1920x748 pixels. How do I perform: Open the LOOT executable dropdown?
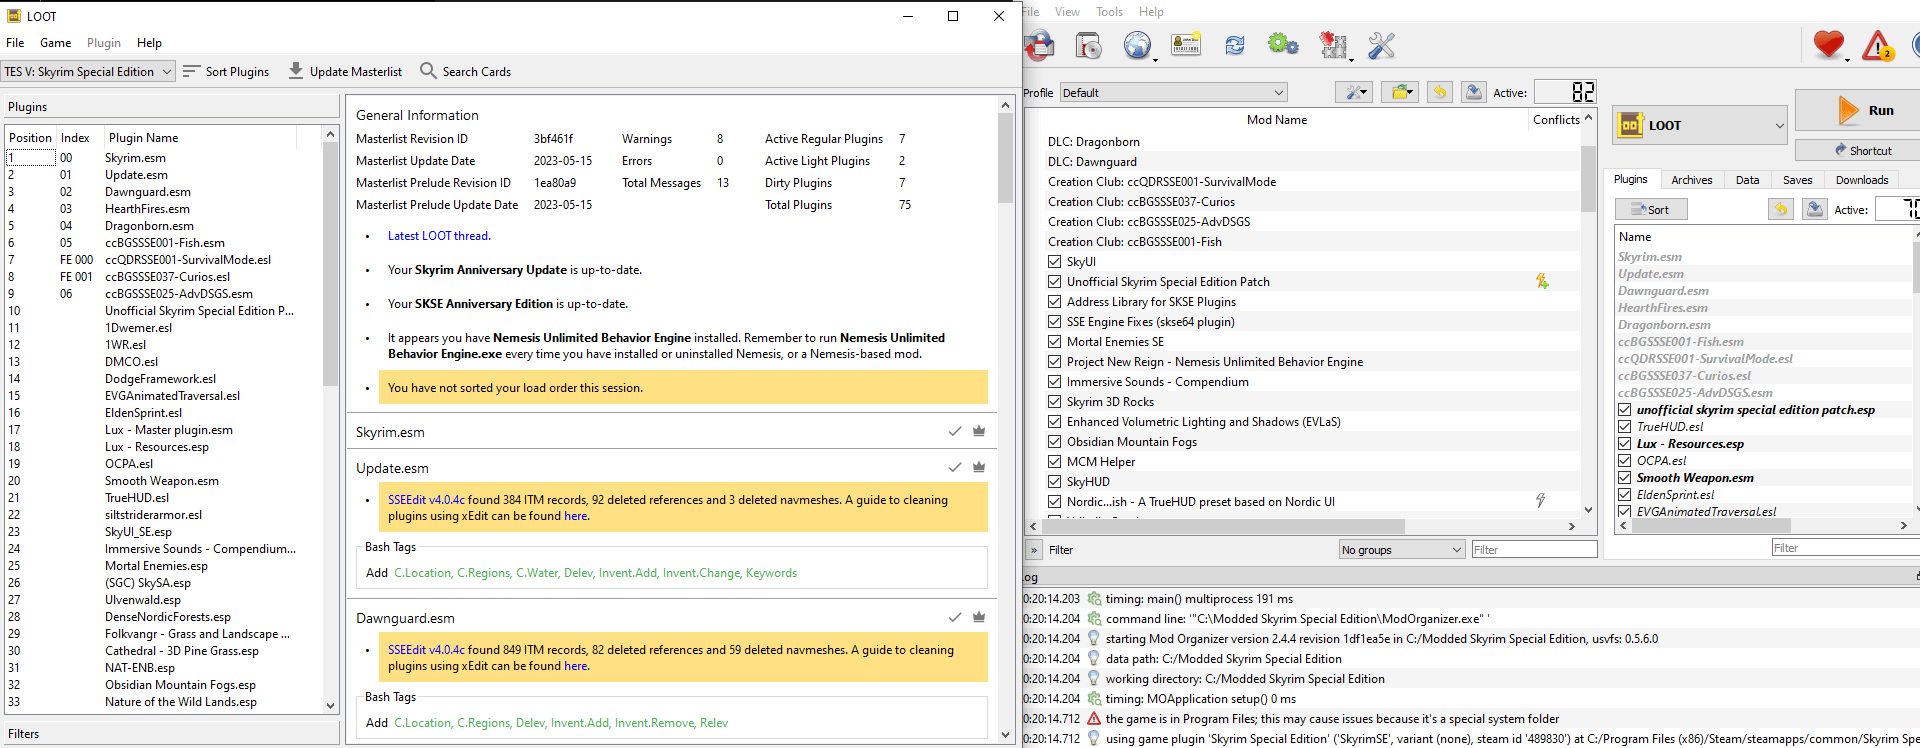1699,125
